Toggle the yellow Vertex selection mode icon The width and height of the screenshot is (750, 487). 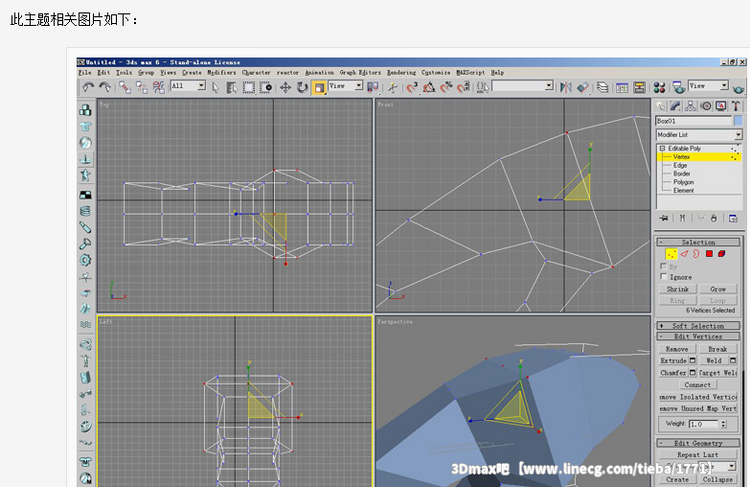(671, 254)
